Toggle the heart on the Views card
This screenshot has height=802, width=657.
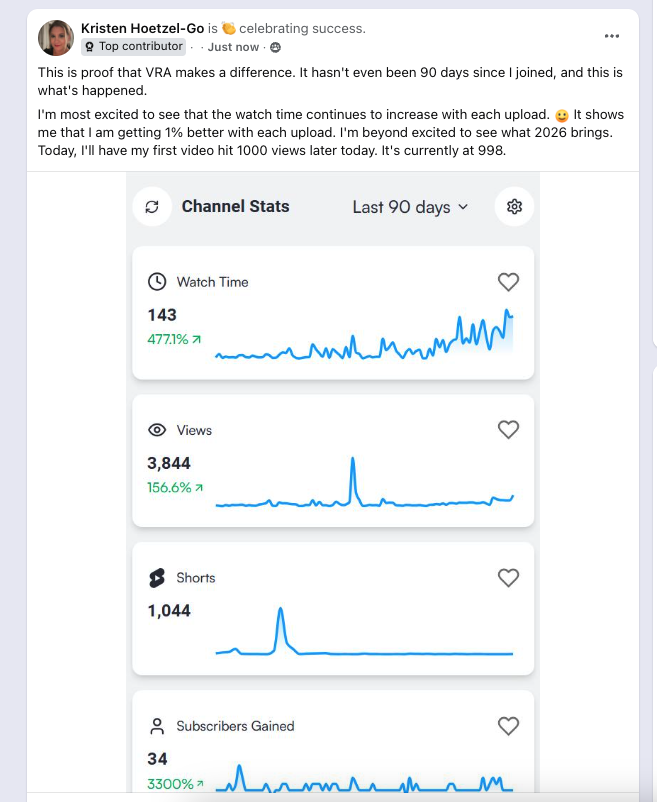point(508,430)
